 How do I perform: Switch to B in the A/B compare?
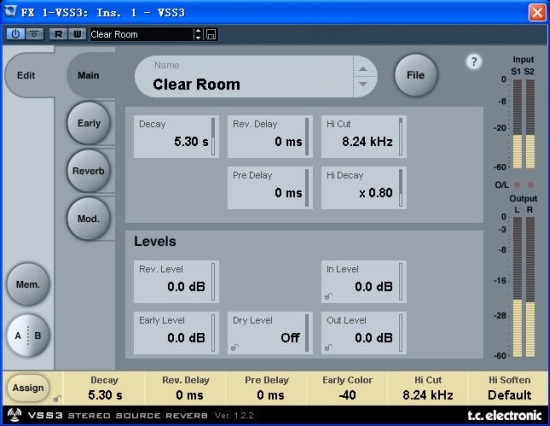point(38,335)
